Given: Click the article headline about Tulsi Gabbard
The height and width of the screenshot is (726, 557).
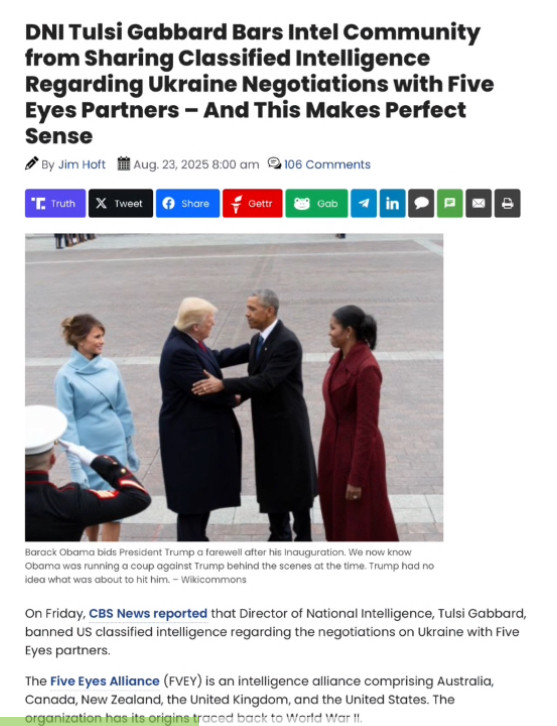Looking at the screenshot, I should pos(259,84).
